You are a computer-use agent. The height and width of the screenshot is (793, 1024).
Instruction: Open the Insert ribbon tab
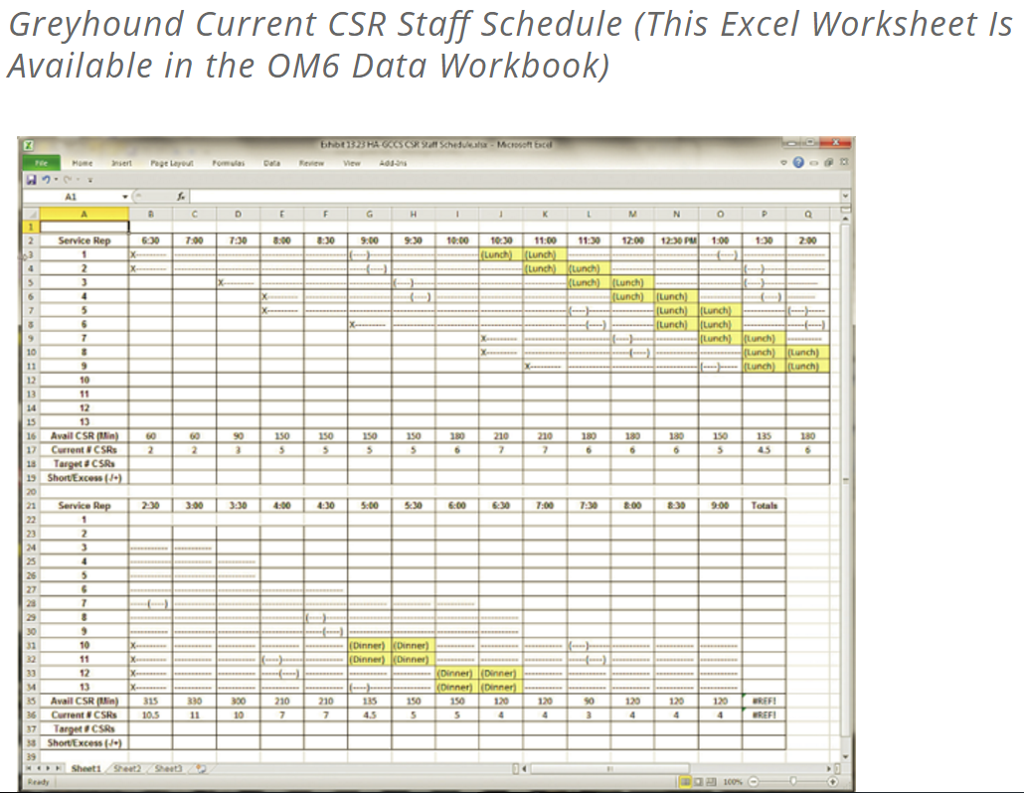121,163
